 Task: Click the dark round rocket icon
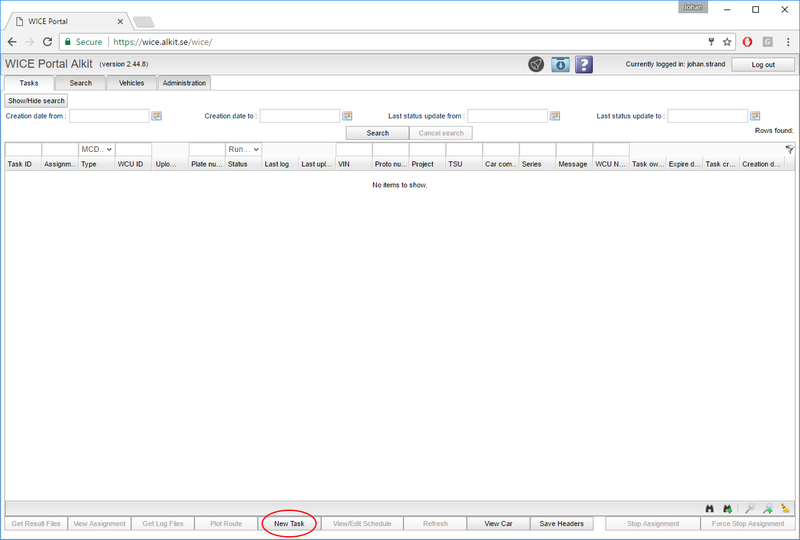[537, 64]
